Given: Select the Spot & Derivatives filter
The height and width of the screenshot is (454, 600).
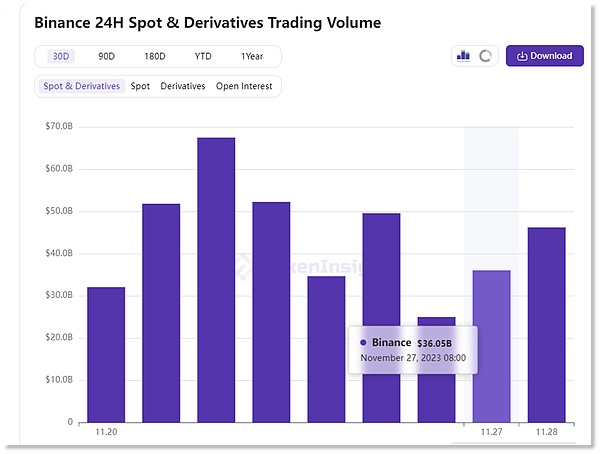Looking at the screenshot, I should [81, 86].
